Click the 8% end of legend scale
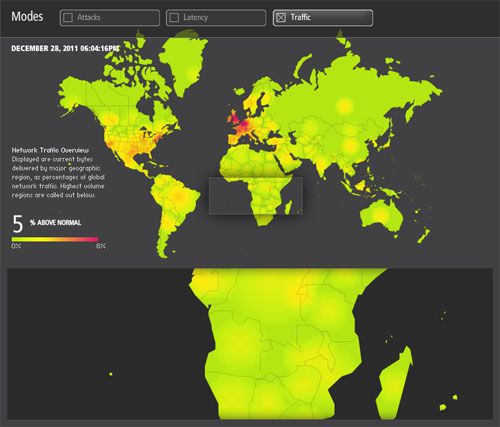500x427 pixels. coord(101,246)
